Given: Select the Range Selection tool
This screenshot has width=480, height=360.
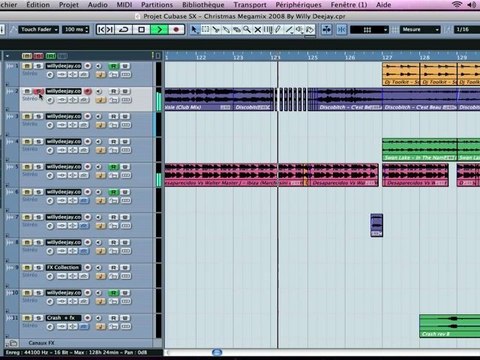Looking at the screenshot, I should coord(205,30).
